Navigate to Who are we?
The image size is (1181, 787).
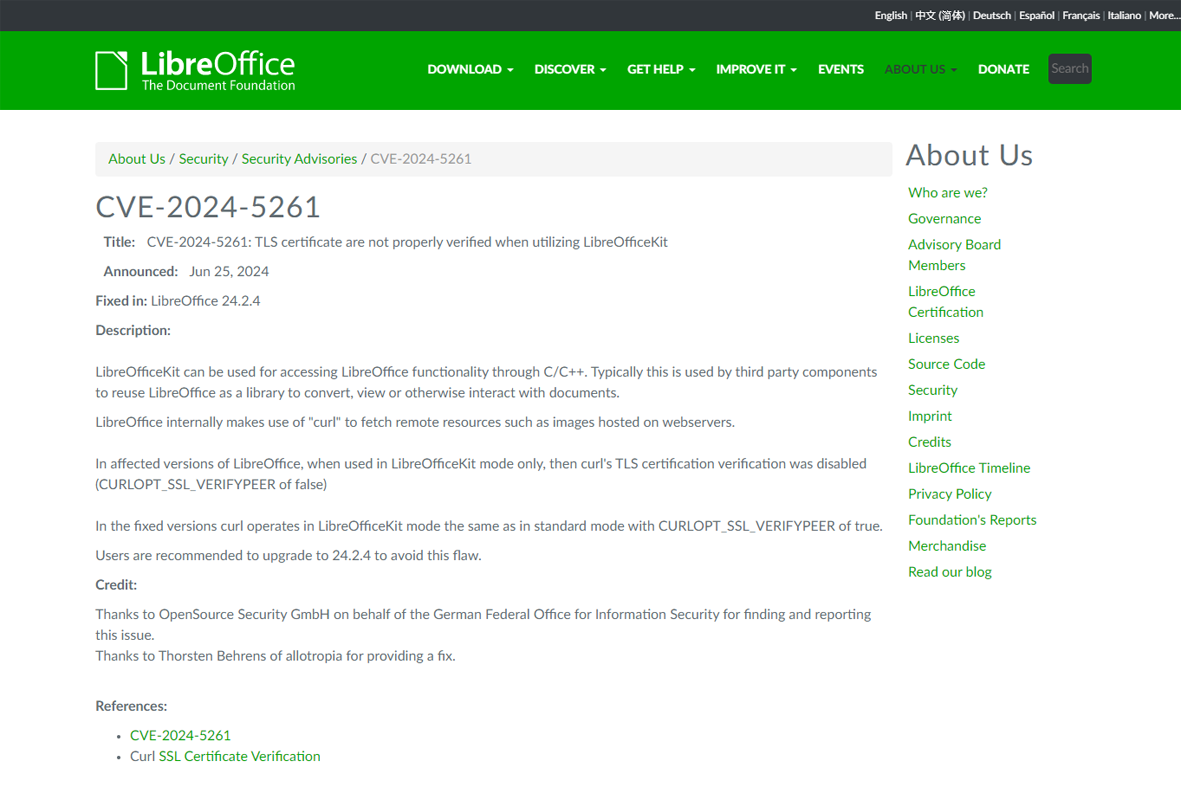click(x=947, y=192)
